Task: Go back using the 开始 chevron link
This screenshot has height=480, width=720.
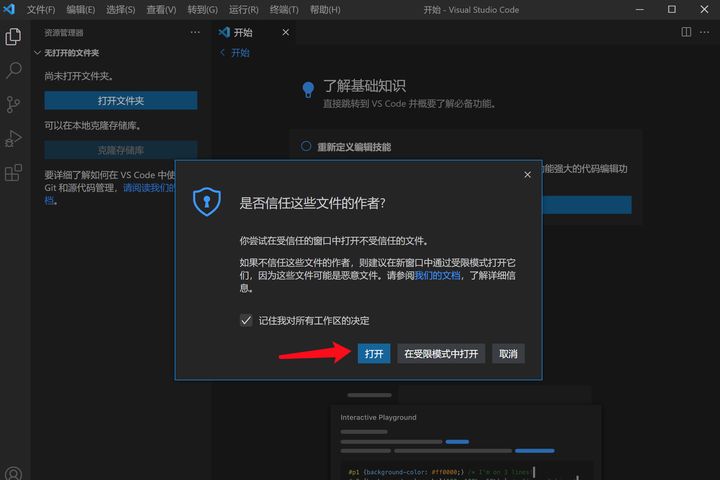Action: point(235,53)
